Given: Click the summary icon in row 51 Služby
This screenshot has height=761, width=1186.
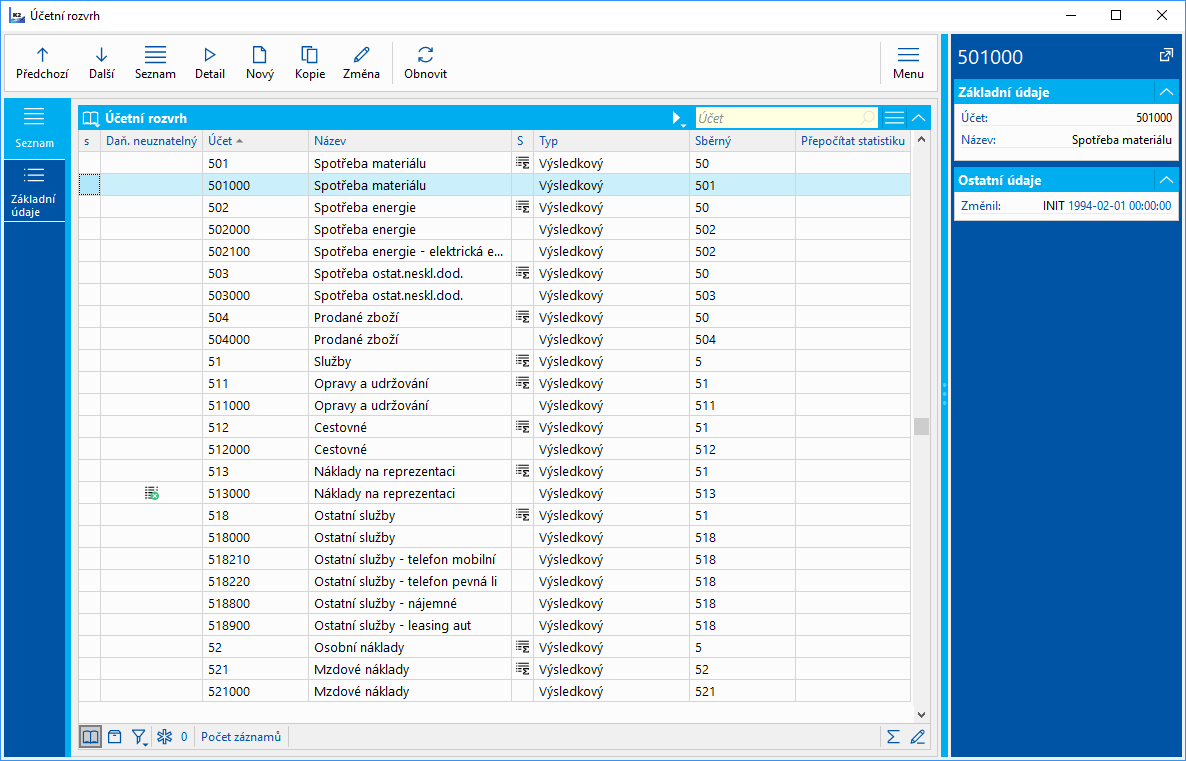Looking at the screenshot, I should 522,361.
